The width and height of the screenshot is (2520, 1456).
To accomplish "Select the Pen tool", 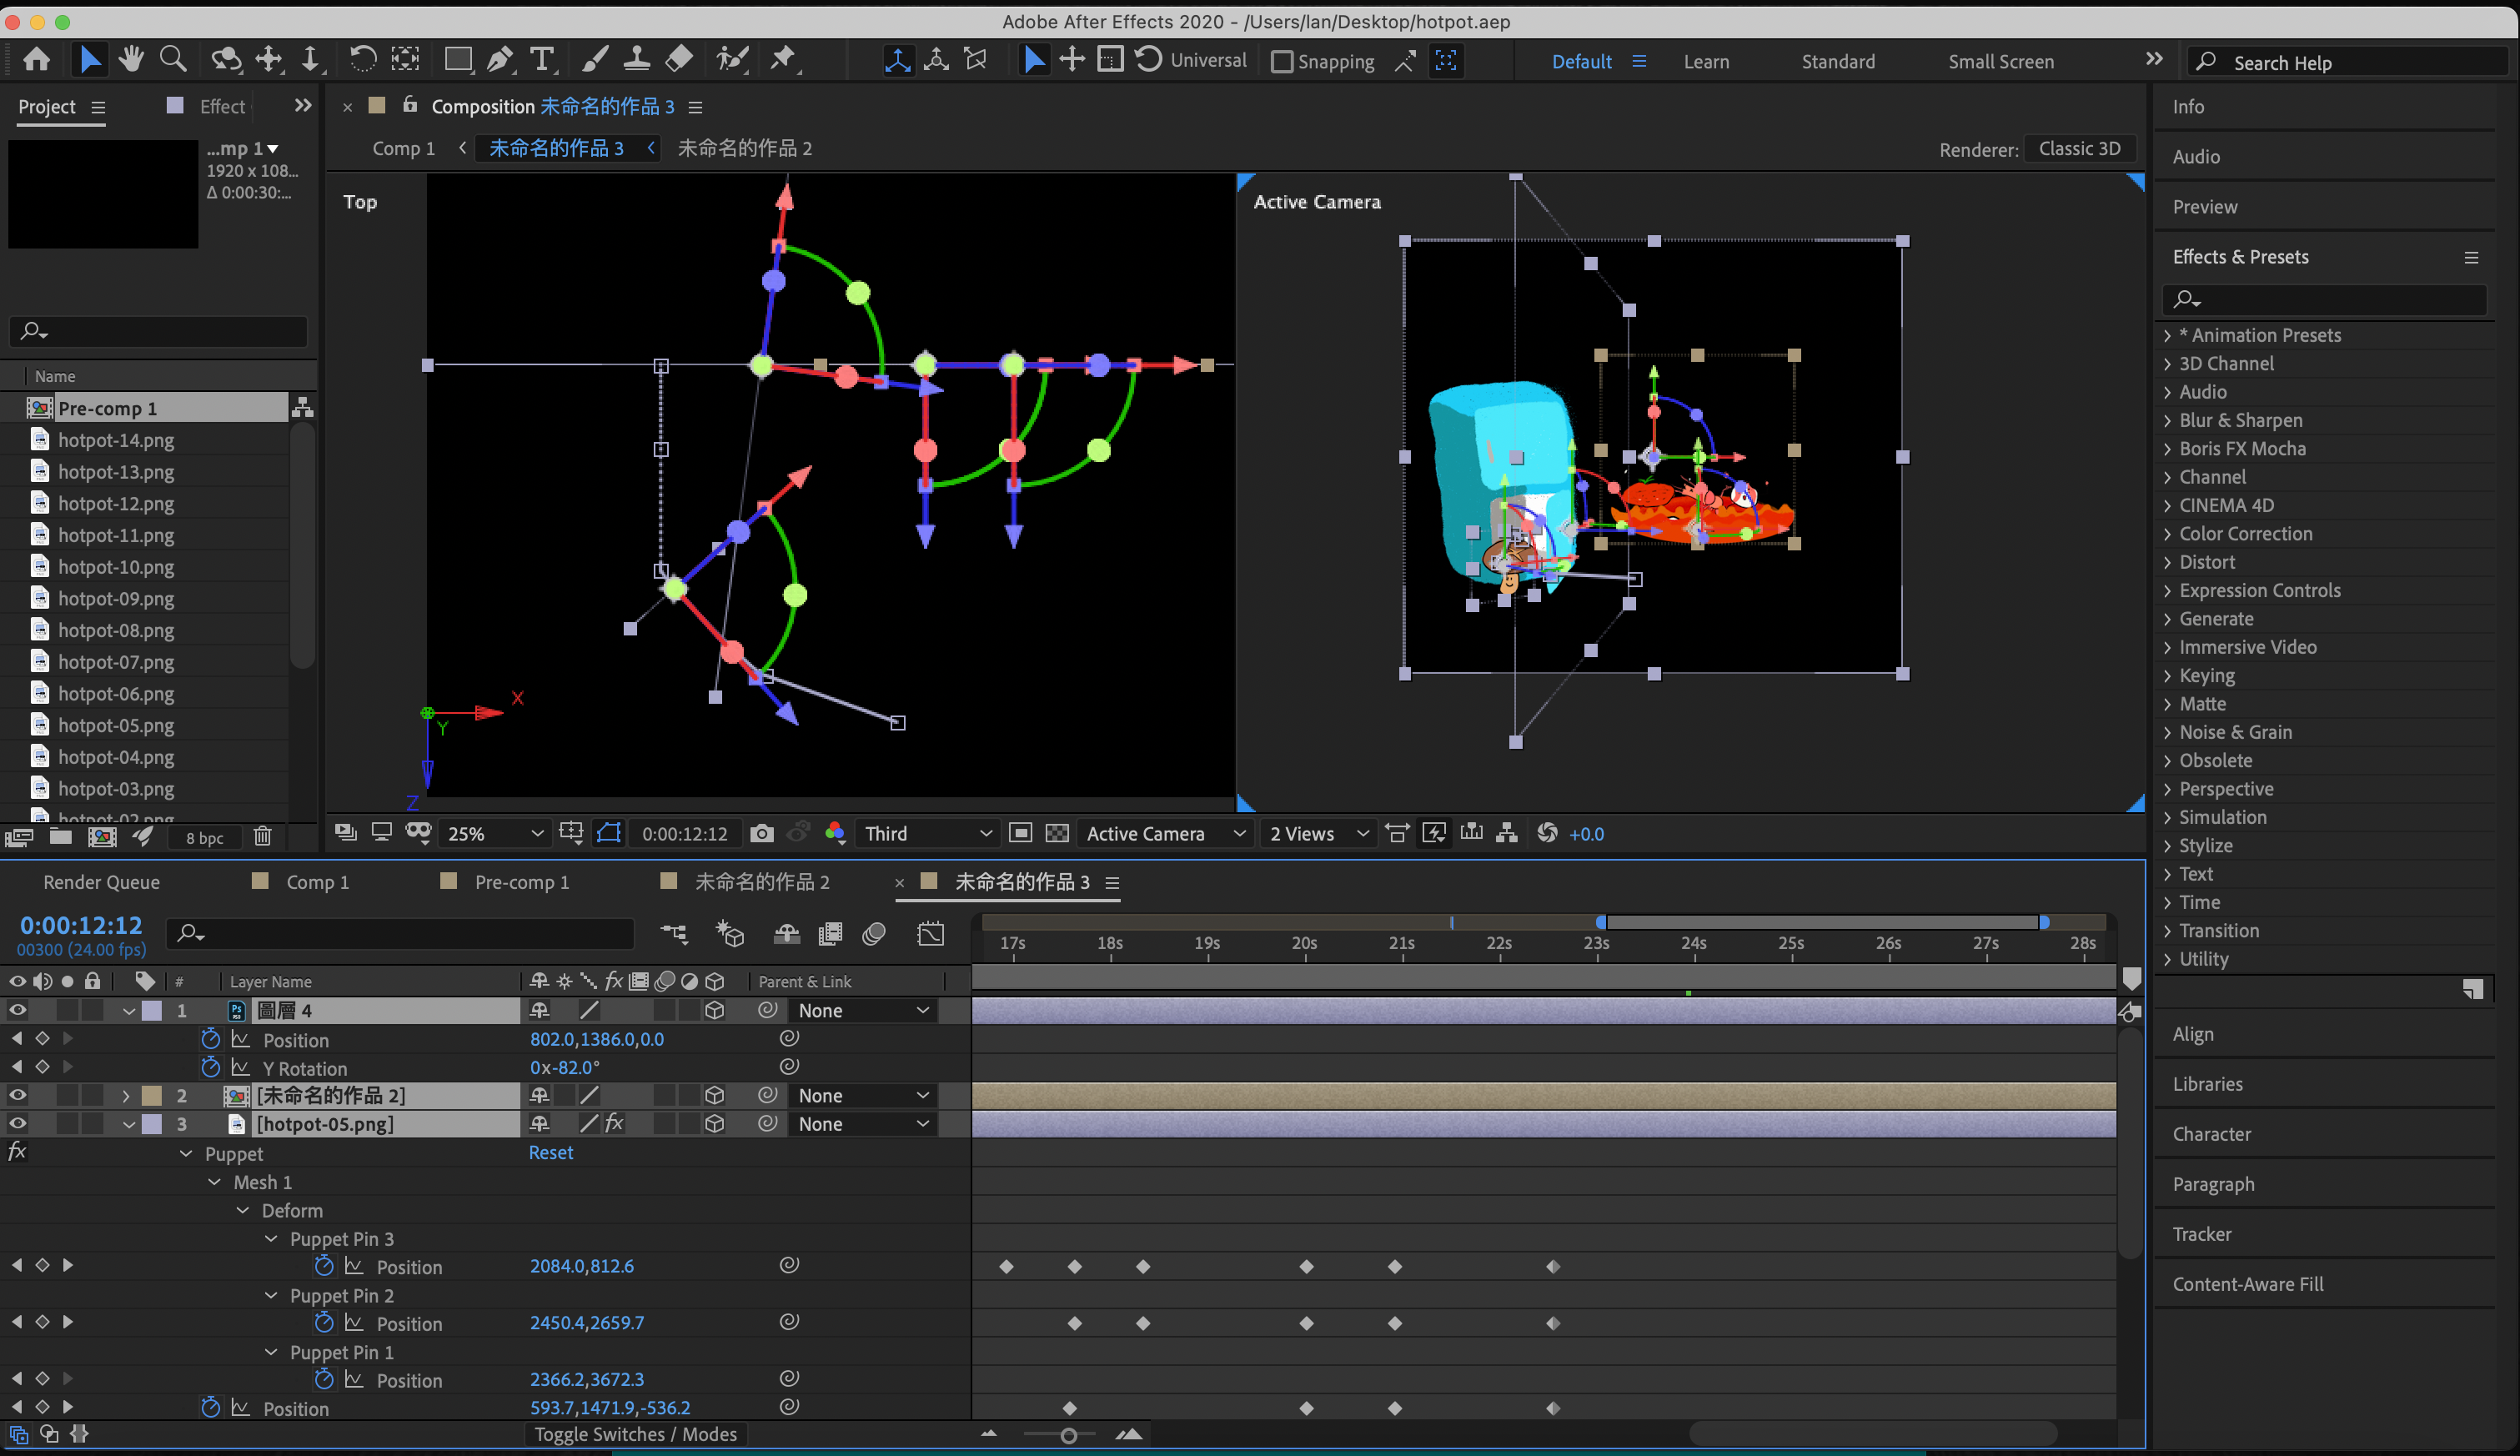I will 499,60.
